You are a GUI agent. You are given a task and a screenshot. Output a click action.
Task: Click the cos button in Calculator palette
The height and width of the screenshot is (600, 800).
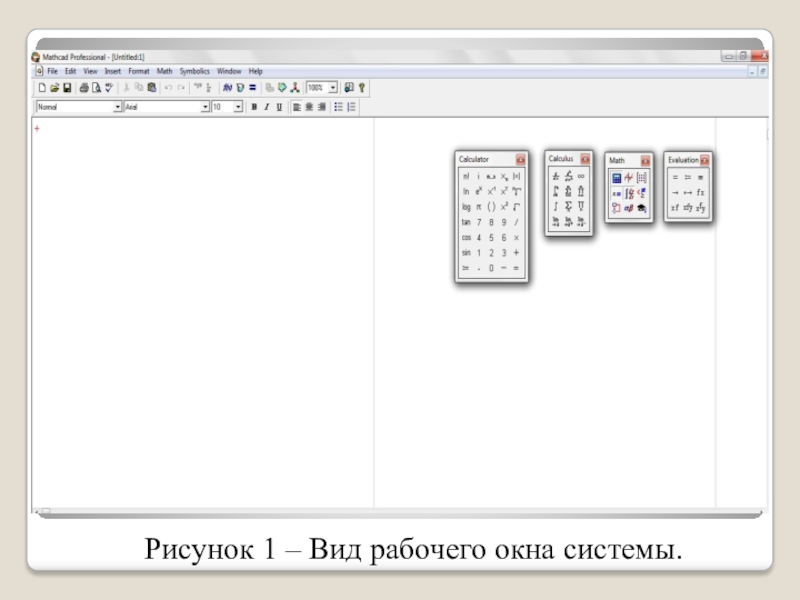point(466,237)
